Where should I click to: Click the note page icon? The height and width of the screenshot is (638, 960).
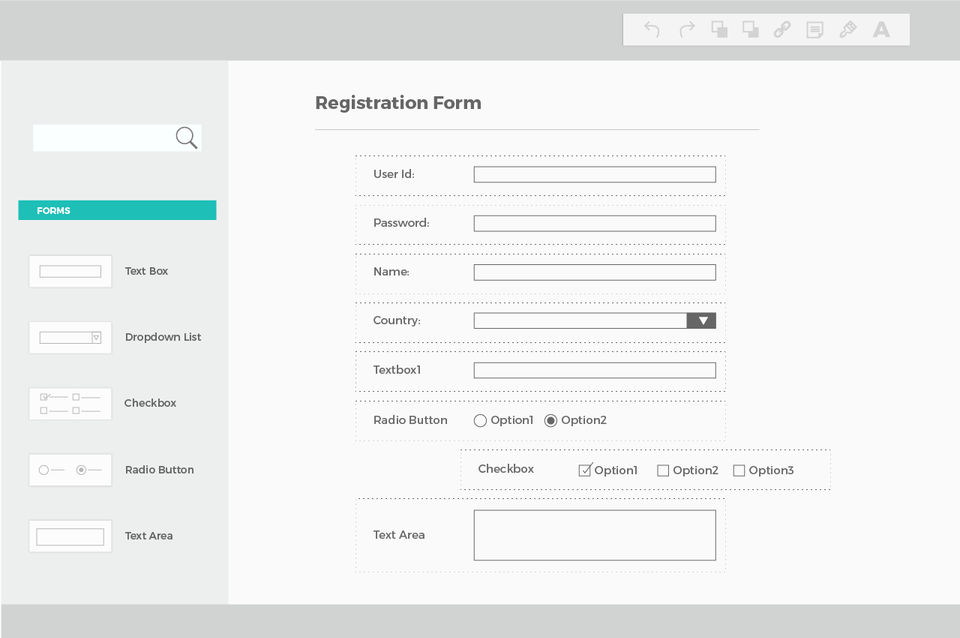coord(815,29)
